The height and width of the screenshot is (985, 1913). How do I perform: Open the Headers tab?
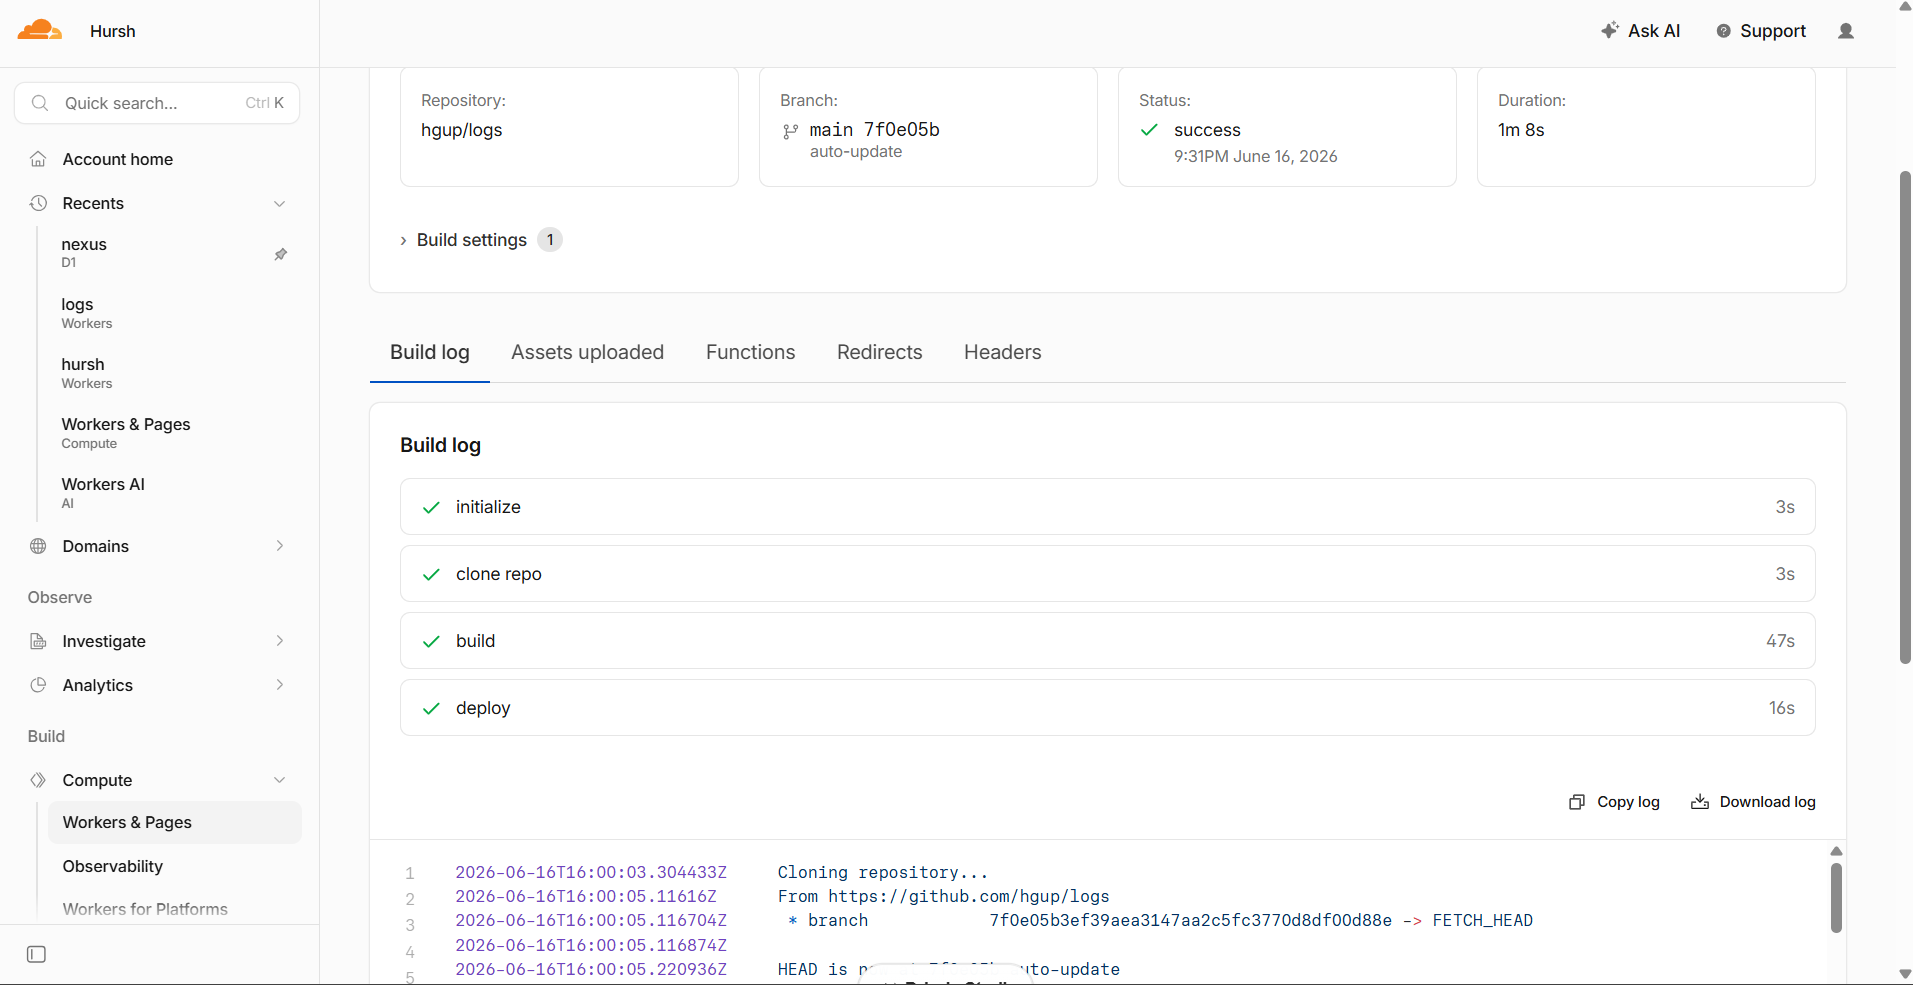tap(1002, 352)
